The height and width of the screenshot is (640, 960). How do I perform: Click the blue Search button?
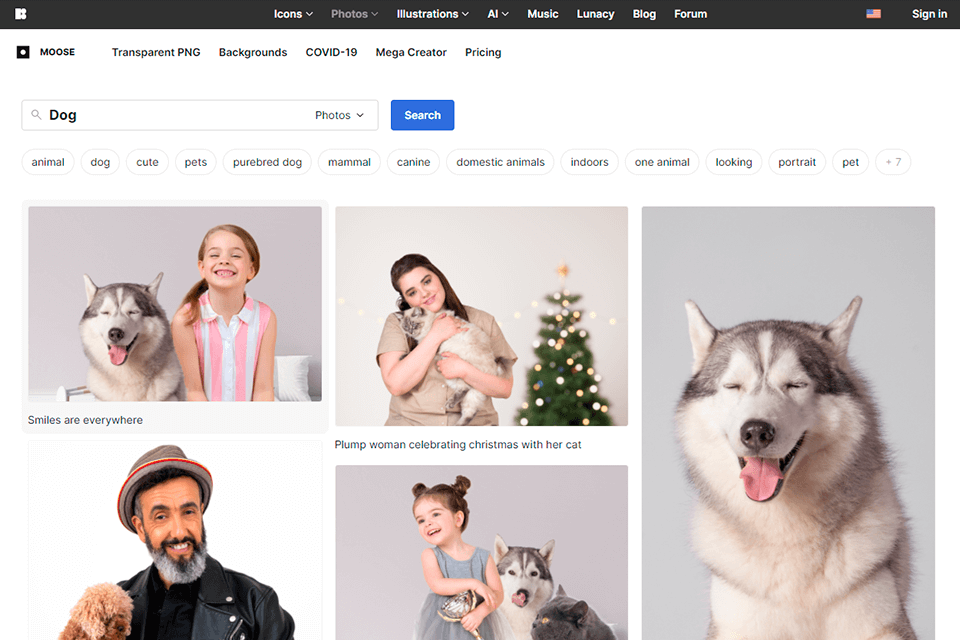(422, 115)
